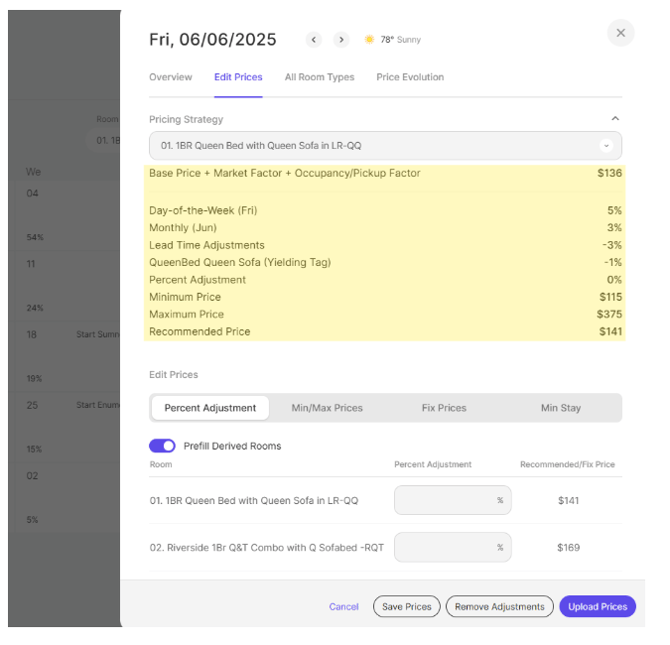Click the Upload Prices button
This screenshot has width=670, height=645.
pyautogui.click(x=597, y=607)
